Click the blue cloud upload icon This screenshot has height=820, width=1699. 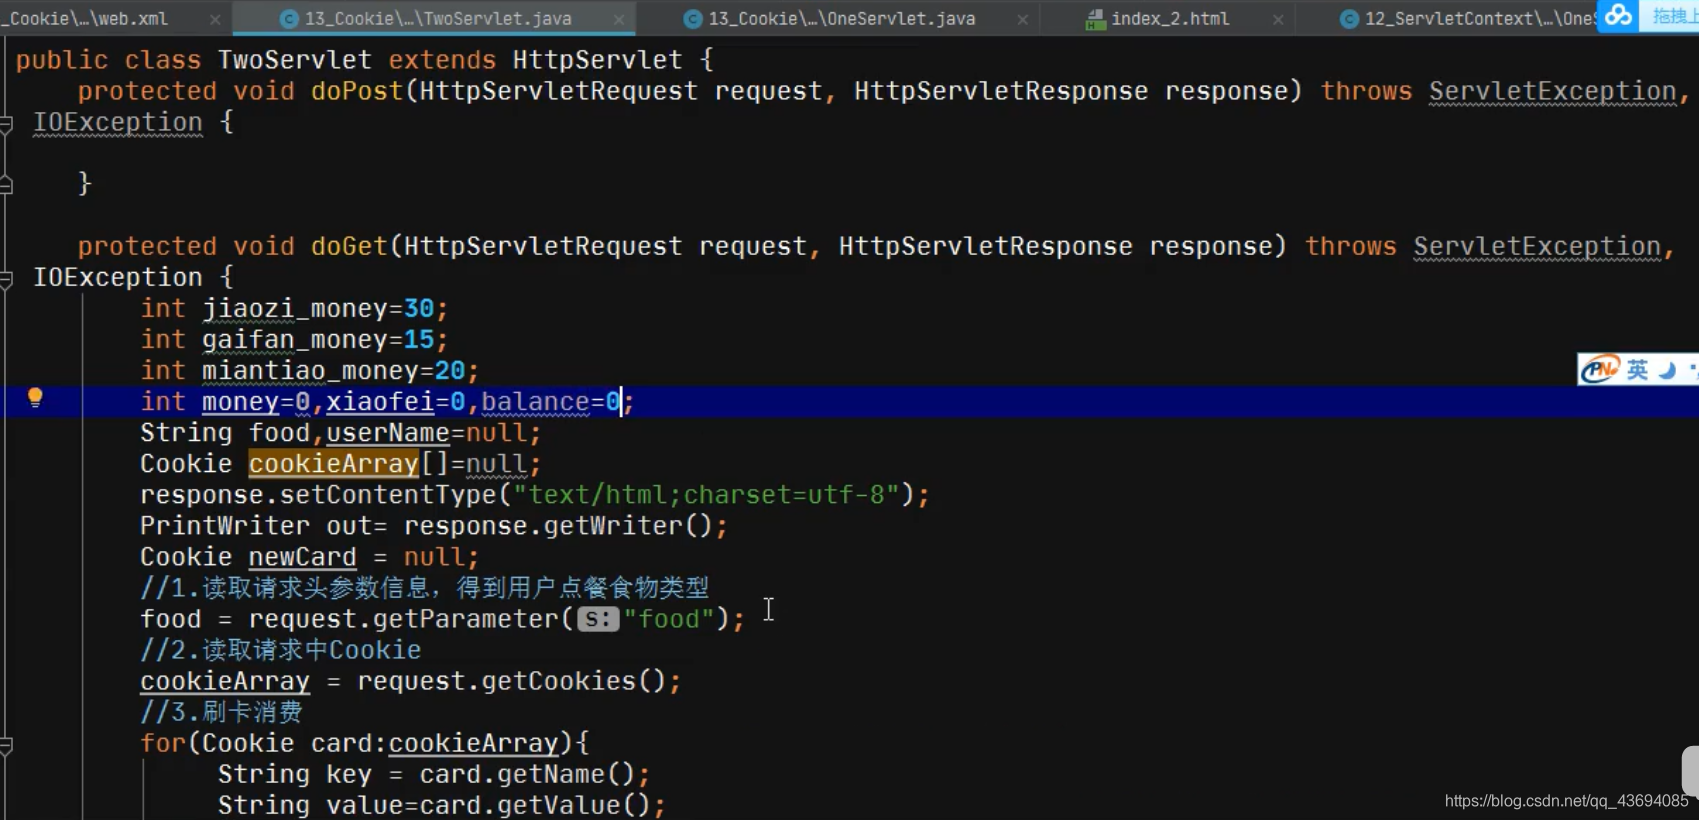click(x=1618, y=16)
